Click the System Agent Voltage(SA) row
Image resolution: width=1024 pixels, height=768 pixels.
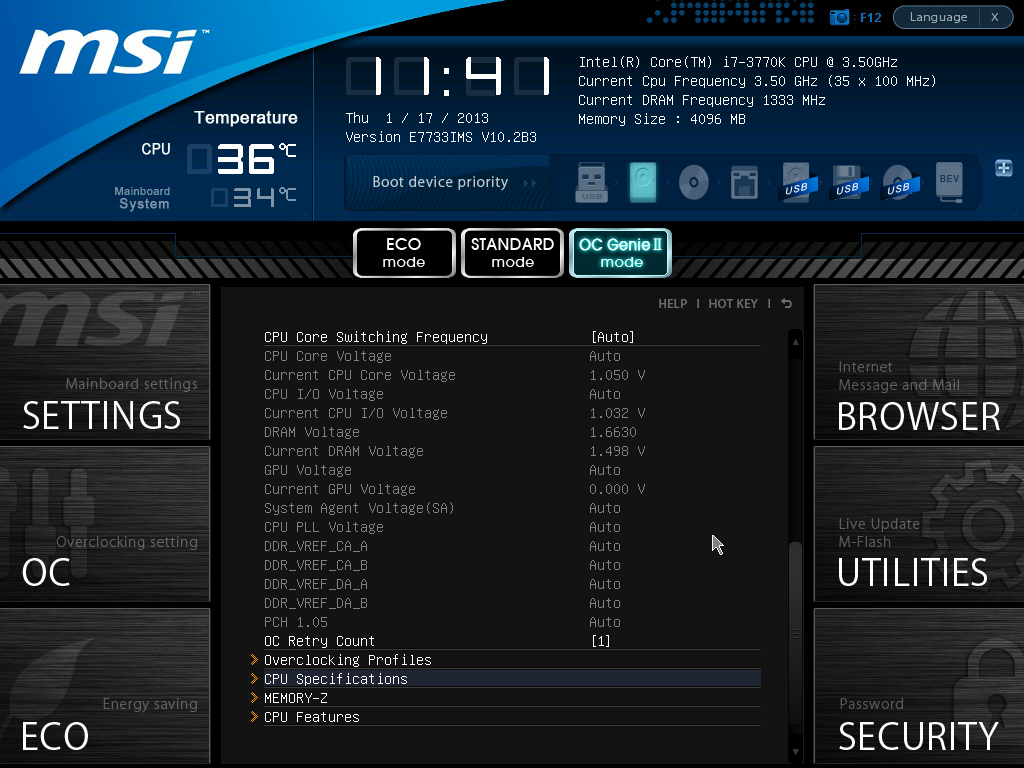click(x=512, y=507)
